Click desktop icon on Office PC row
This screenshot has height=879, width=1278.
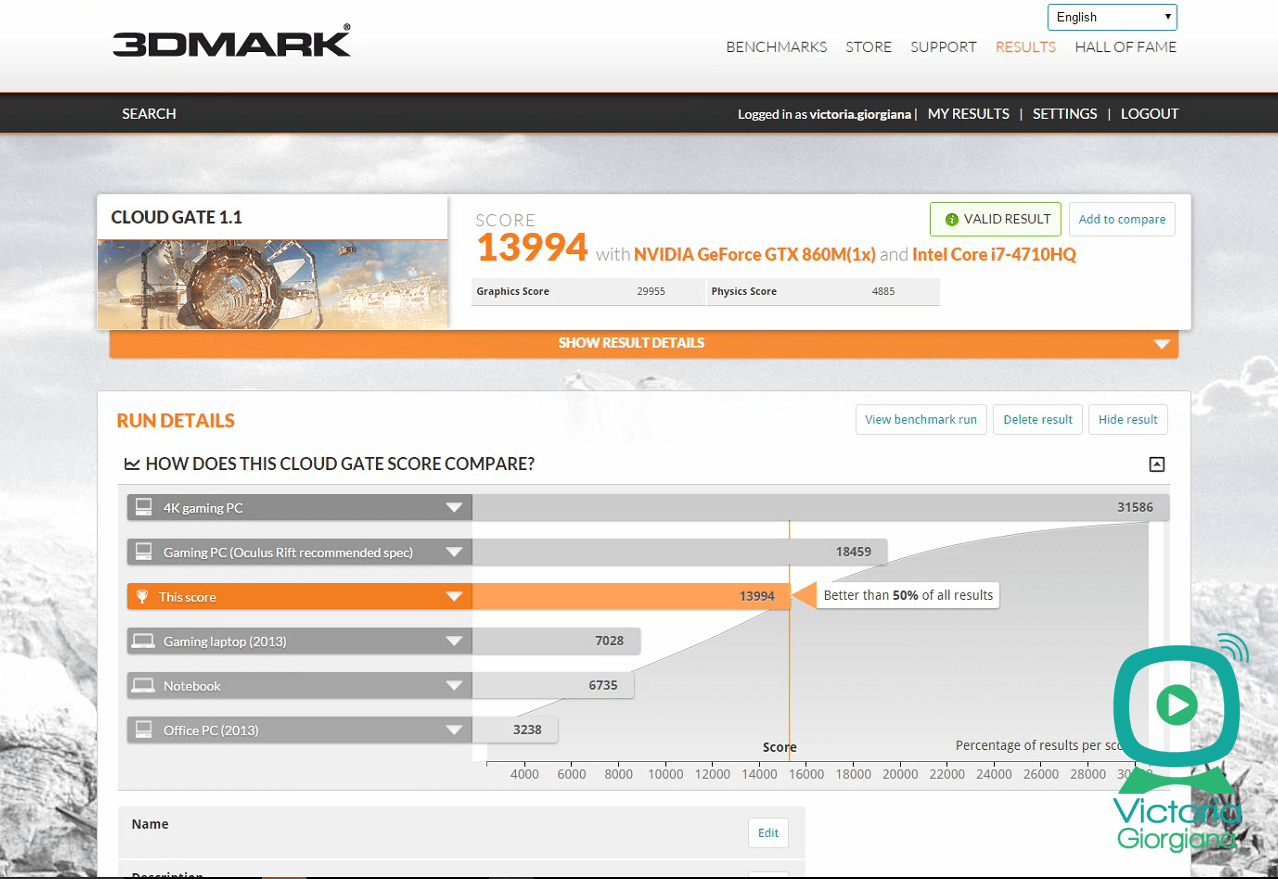[144, 729]
